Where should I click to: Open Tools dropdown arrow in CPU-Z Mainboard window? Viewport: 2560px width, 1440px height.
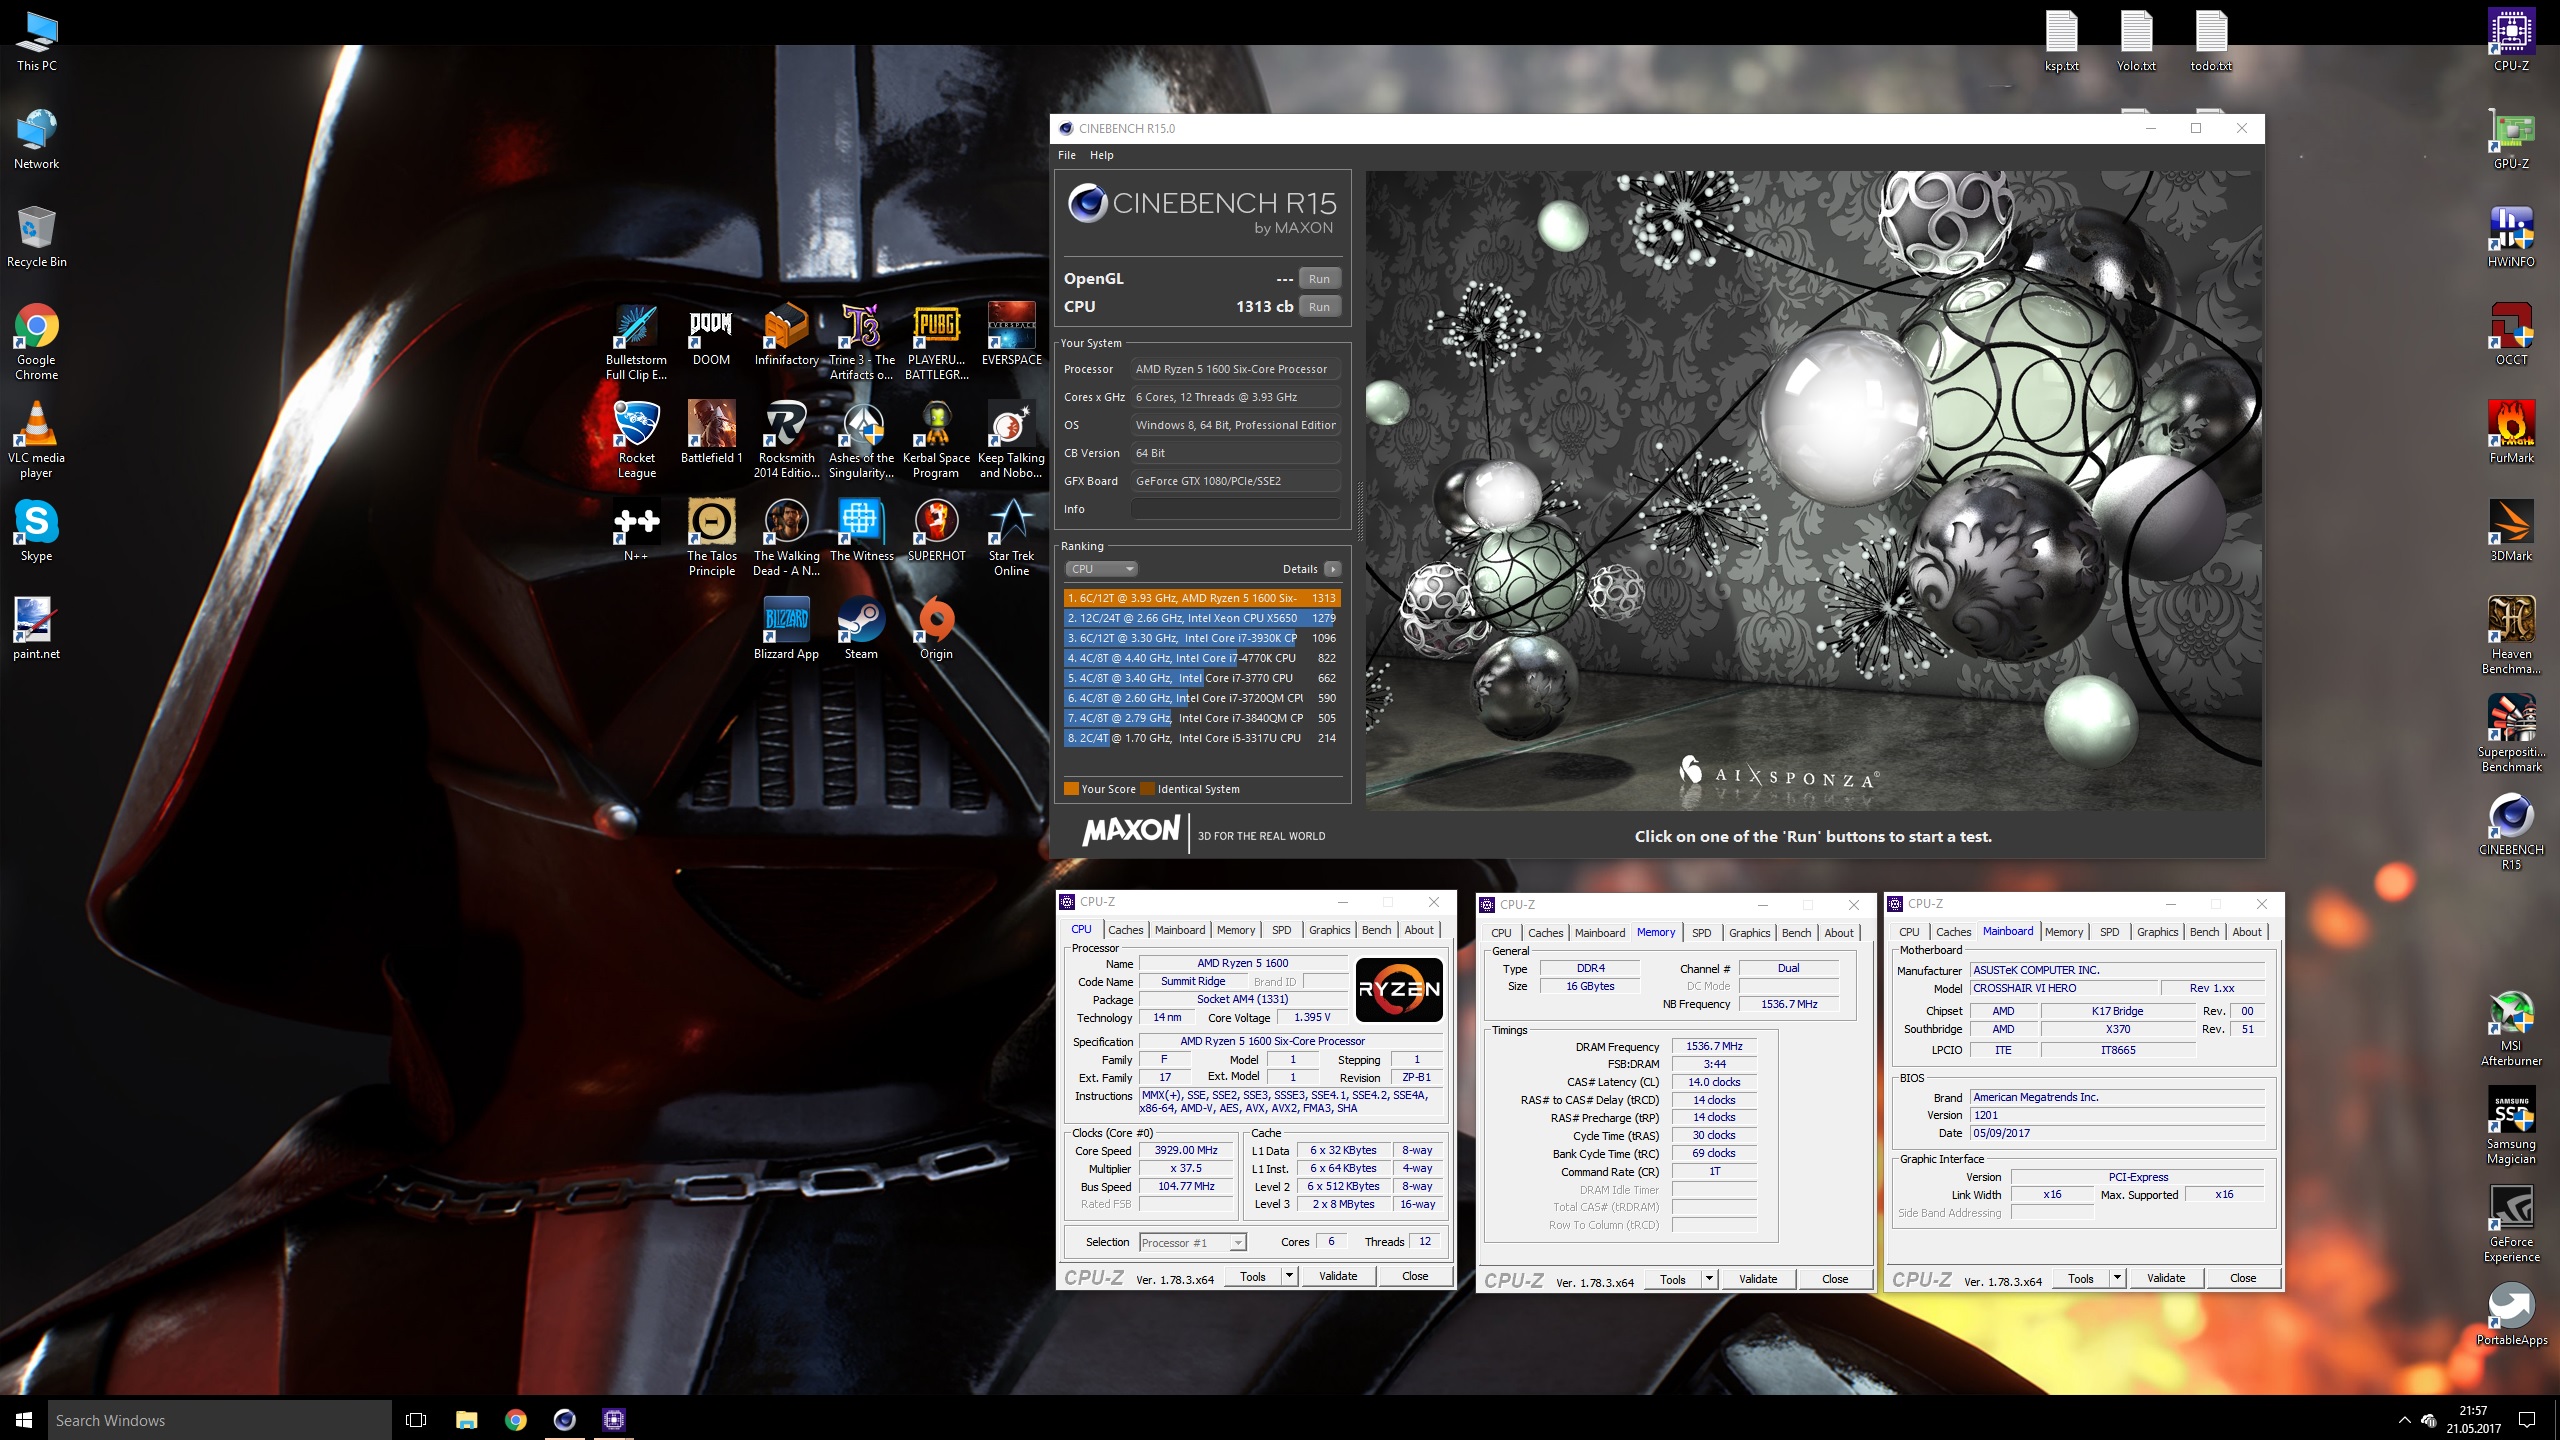point(2117,1278)
